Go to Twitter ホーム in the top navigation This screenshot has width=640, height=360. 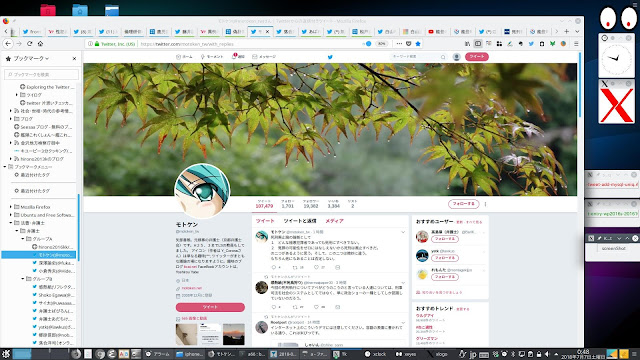tap(184, 57)
